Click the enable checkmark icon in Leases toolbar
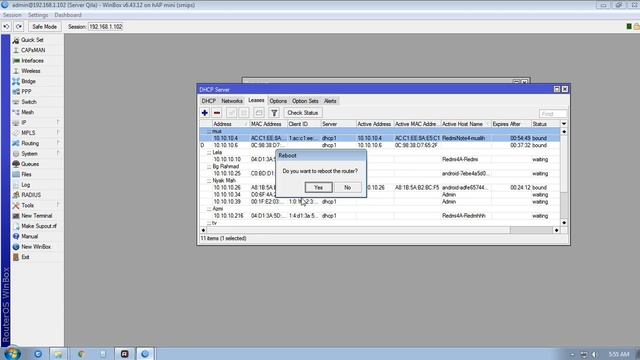This screenshot has height=360, width=640. pos(231,113)
